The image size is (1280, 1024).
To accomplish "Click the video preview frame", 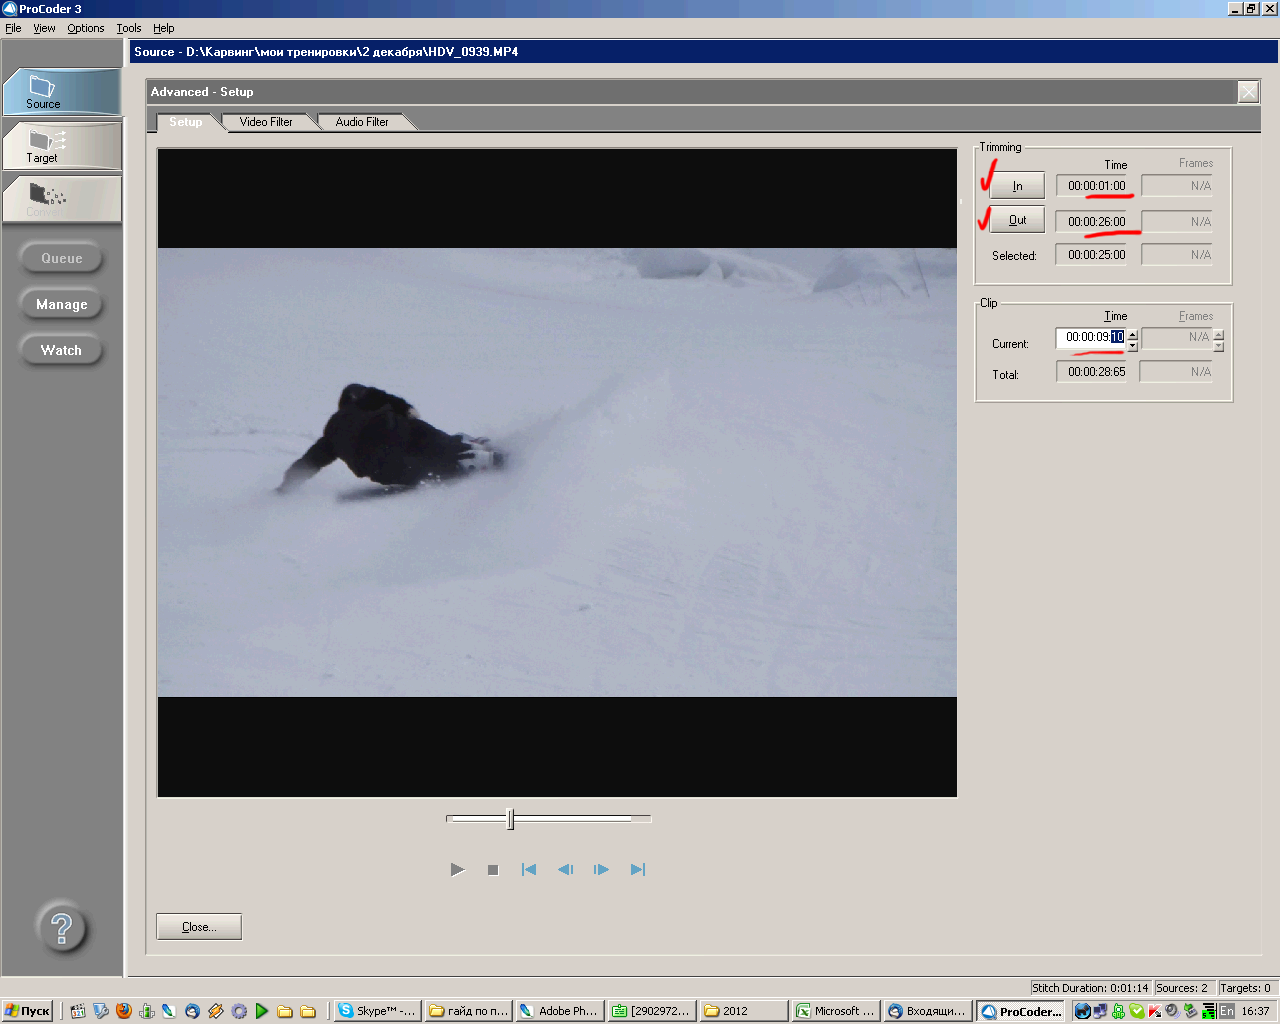I will [557, 473].
